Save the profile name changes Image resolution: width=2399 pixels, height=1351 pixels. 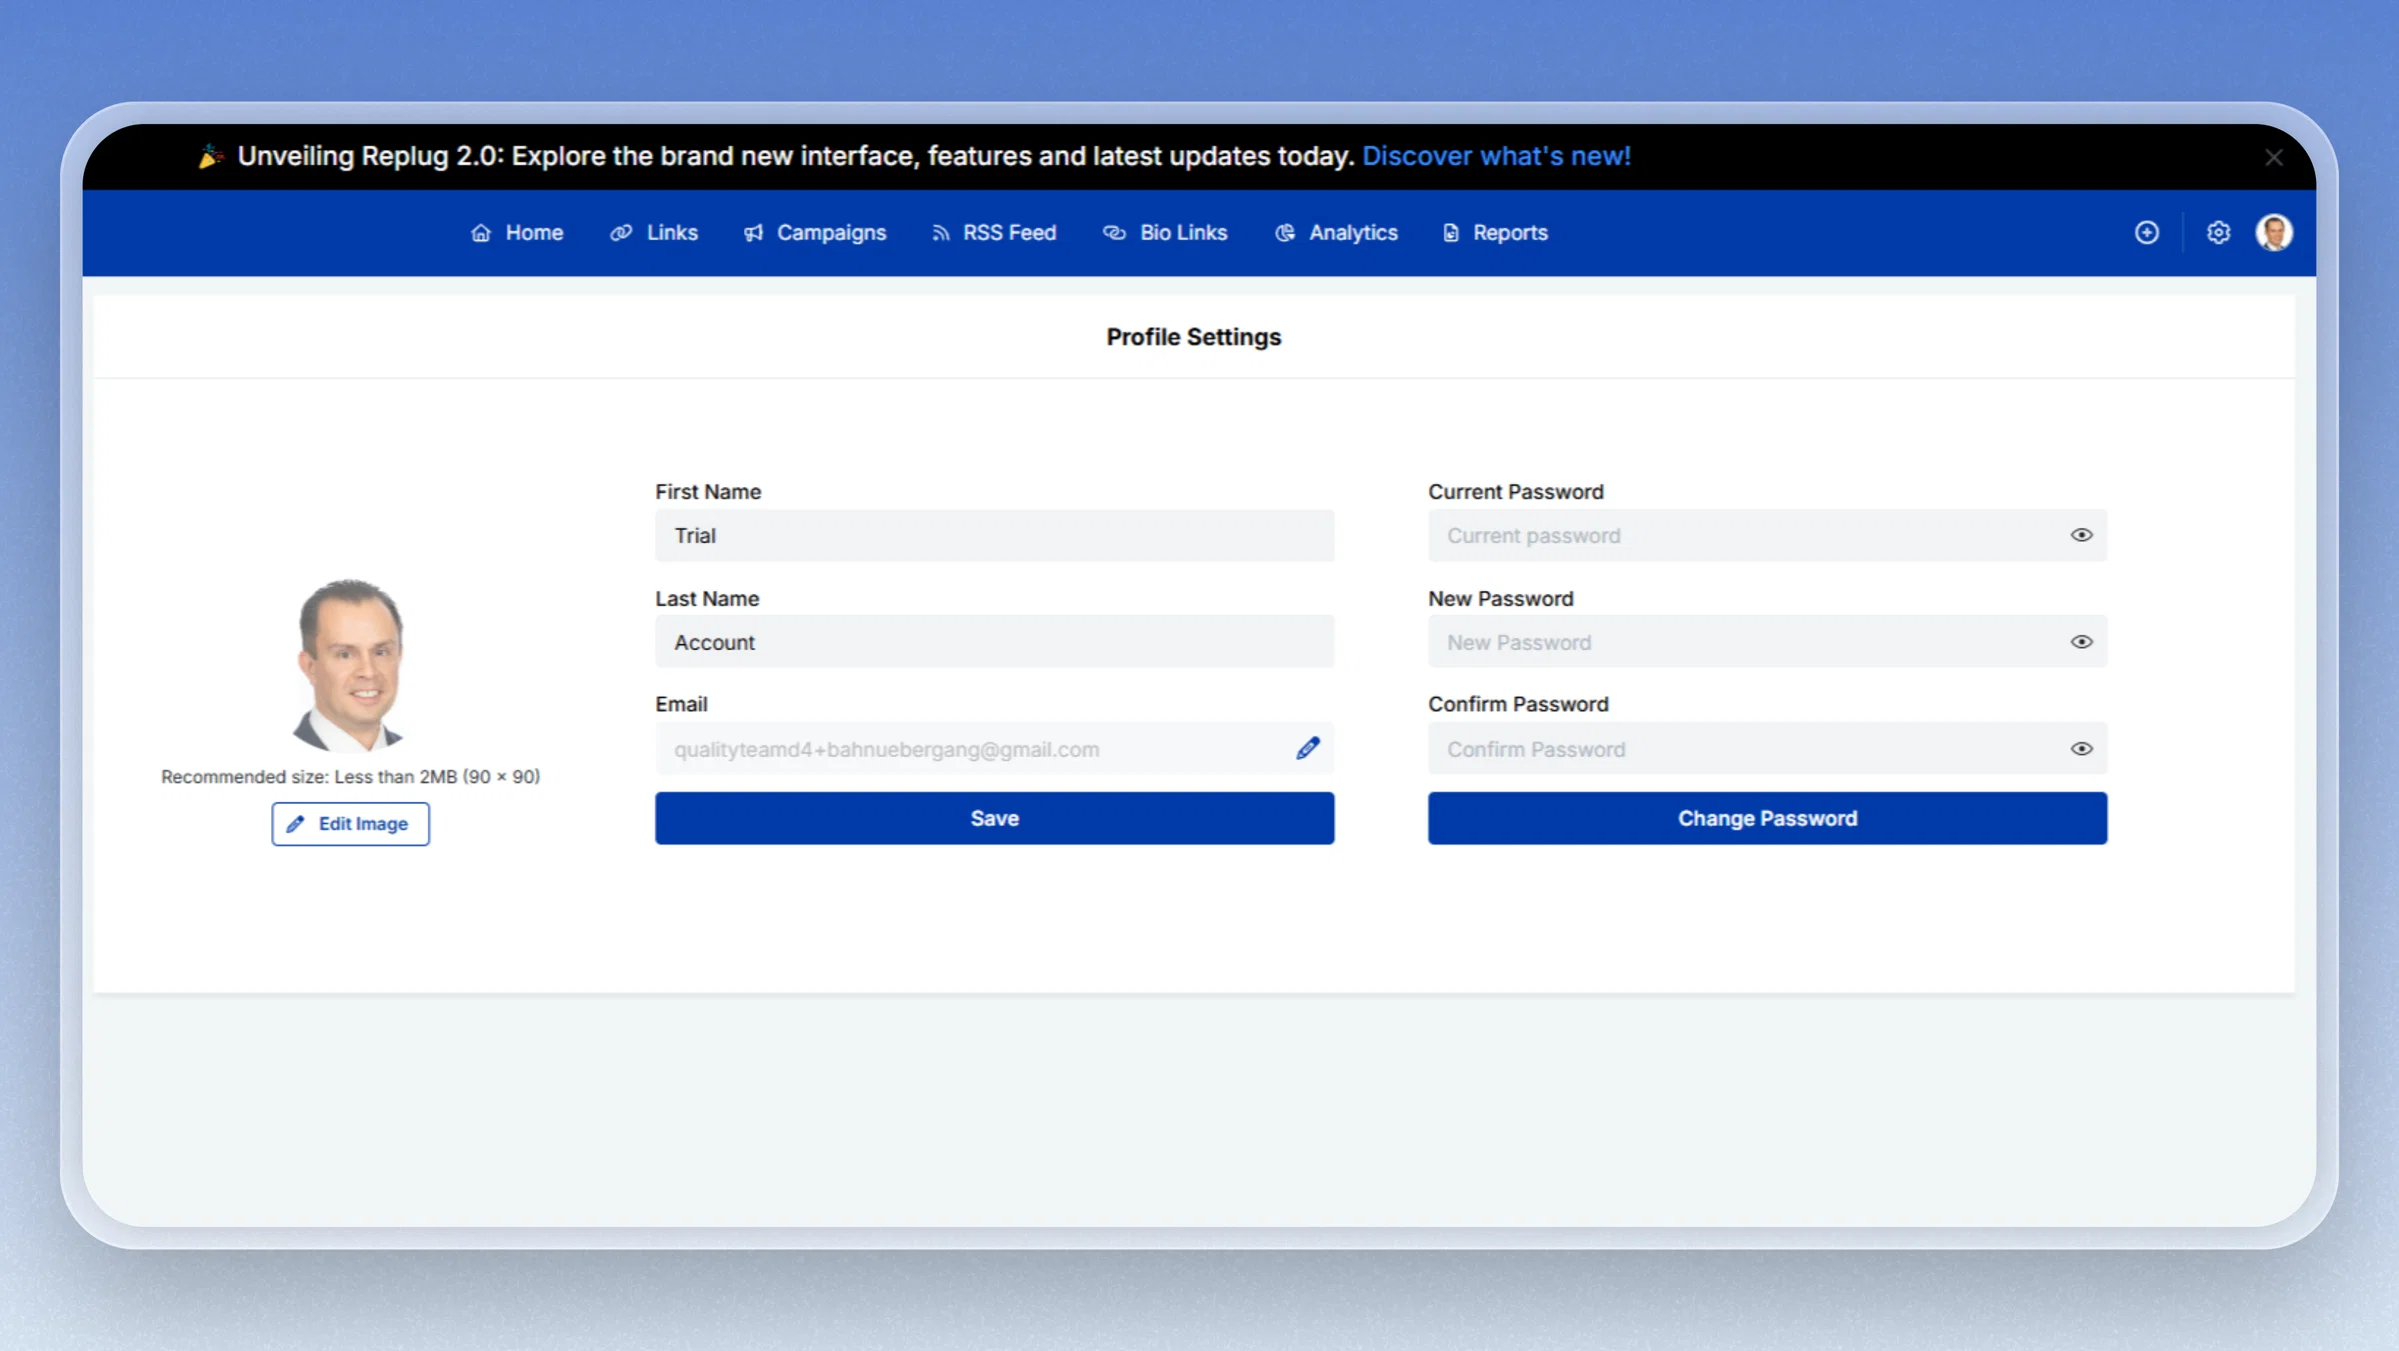(x=994, y=818)
